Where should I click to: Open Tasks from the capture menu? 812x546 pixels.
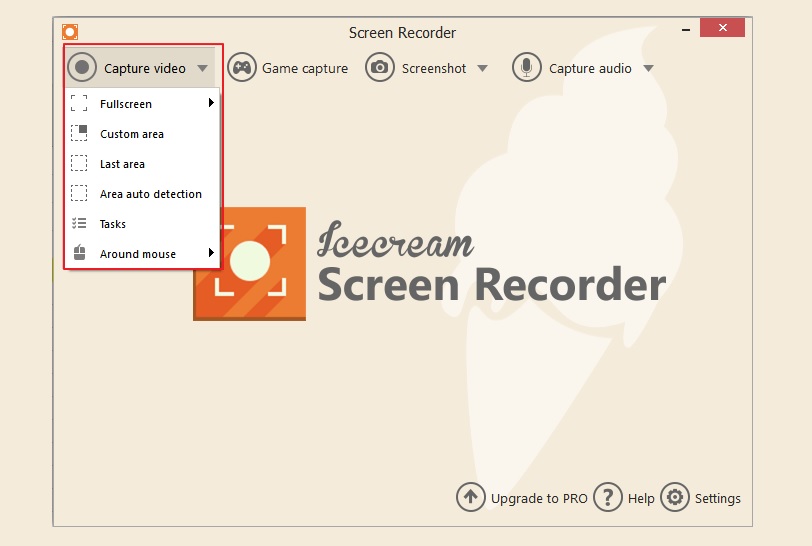pos(143,224)
